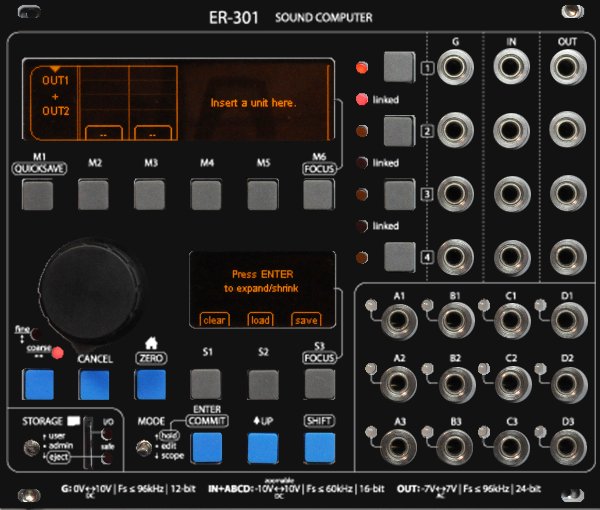Toggle the linked LED between channels 1 and 2

(x=362, y=99)
